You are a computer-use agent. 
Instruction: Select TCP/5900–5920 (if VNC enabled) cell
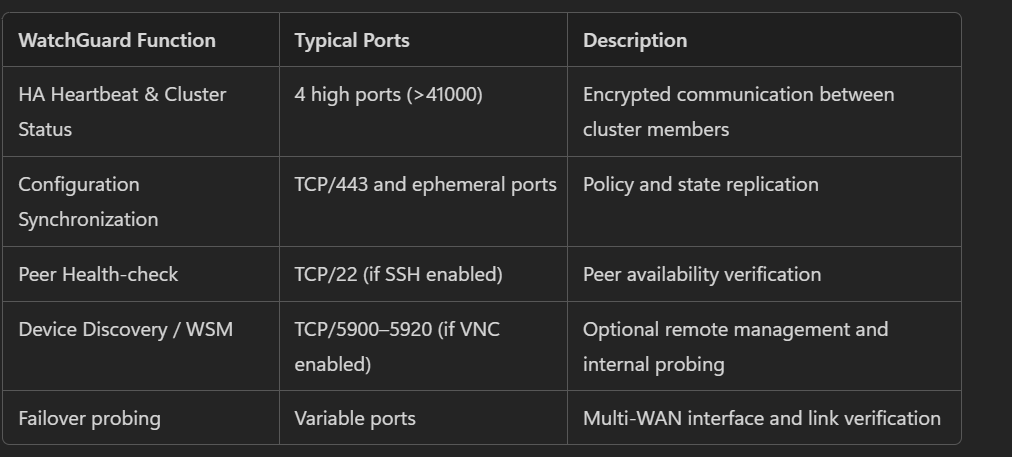[x=423, y=346]
